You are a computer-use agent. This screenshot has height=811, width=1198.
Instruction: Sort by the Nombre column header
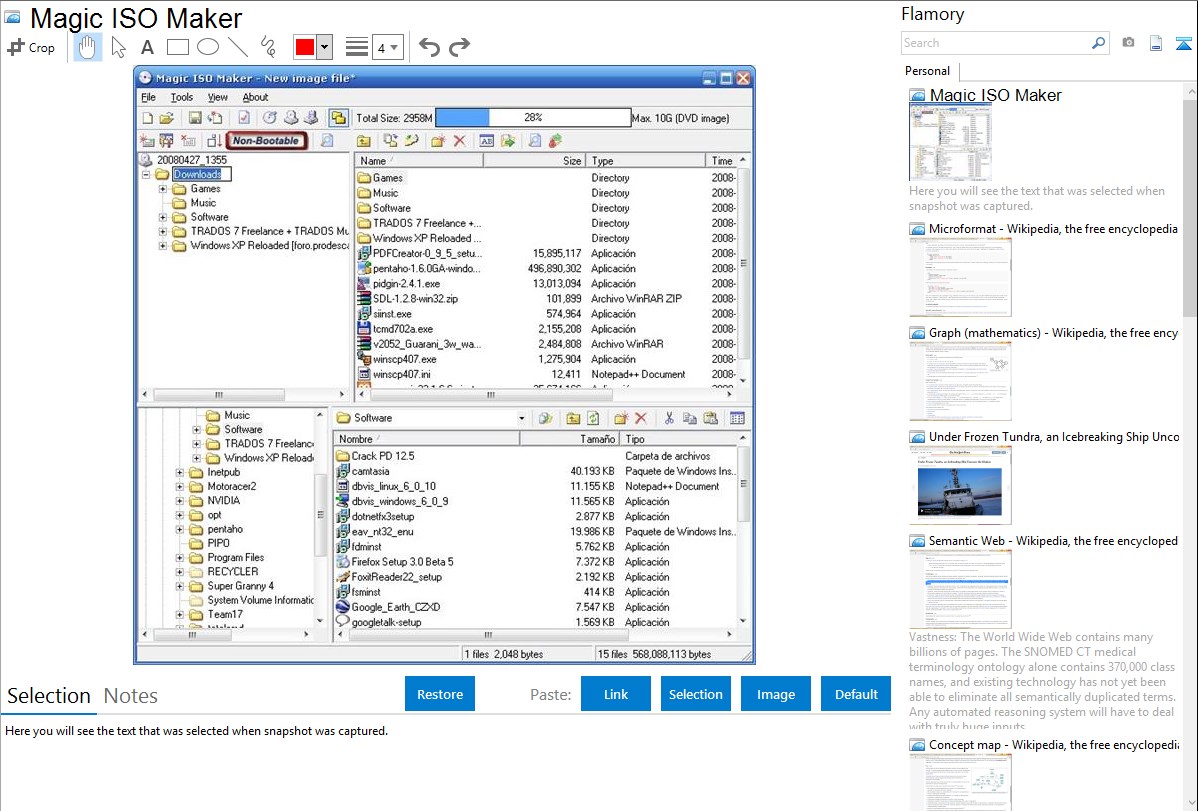point(426,439)
